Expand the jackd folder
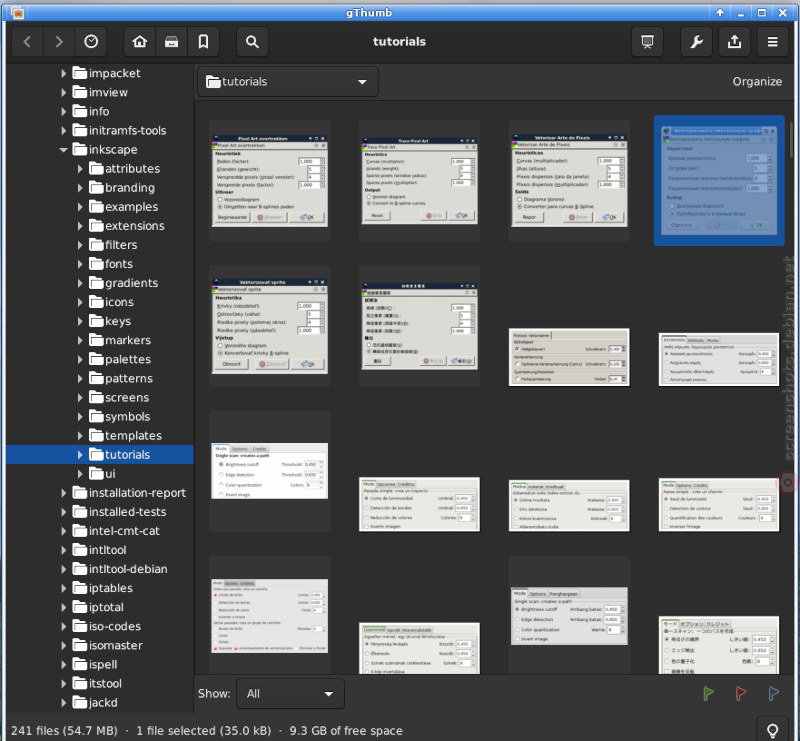Screen dimensions: 800x741 (63, 703)
